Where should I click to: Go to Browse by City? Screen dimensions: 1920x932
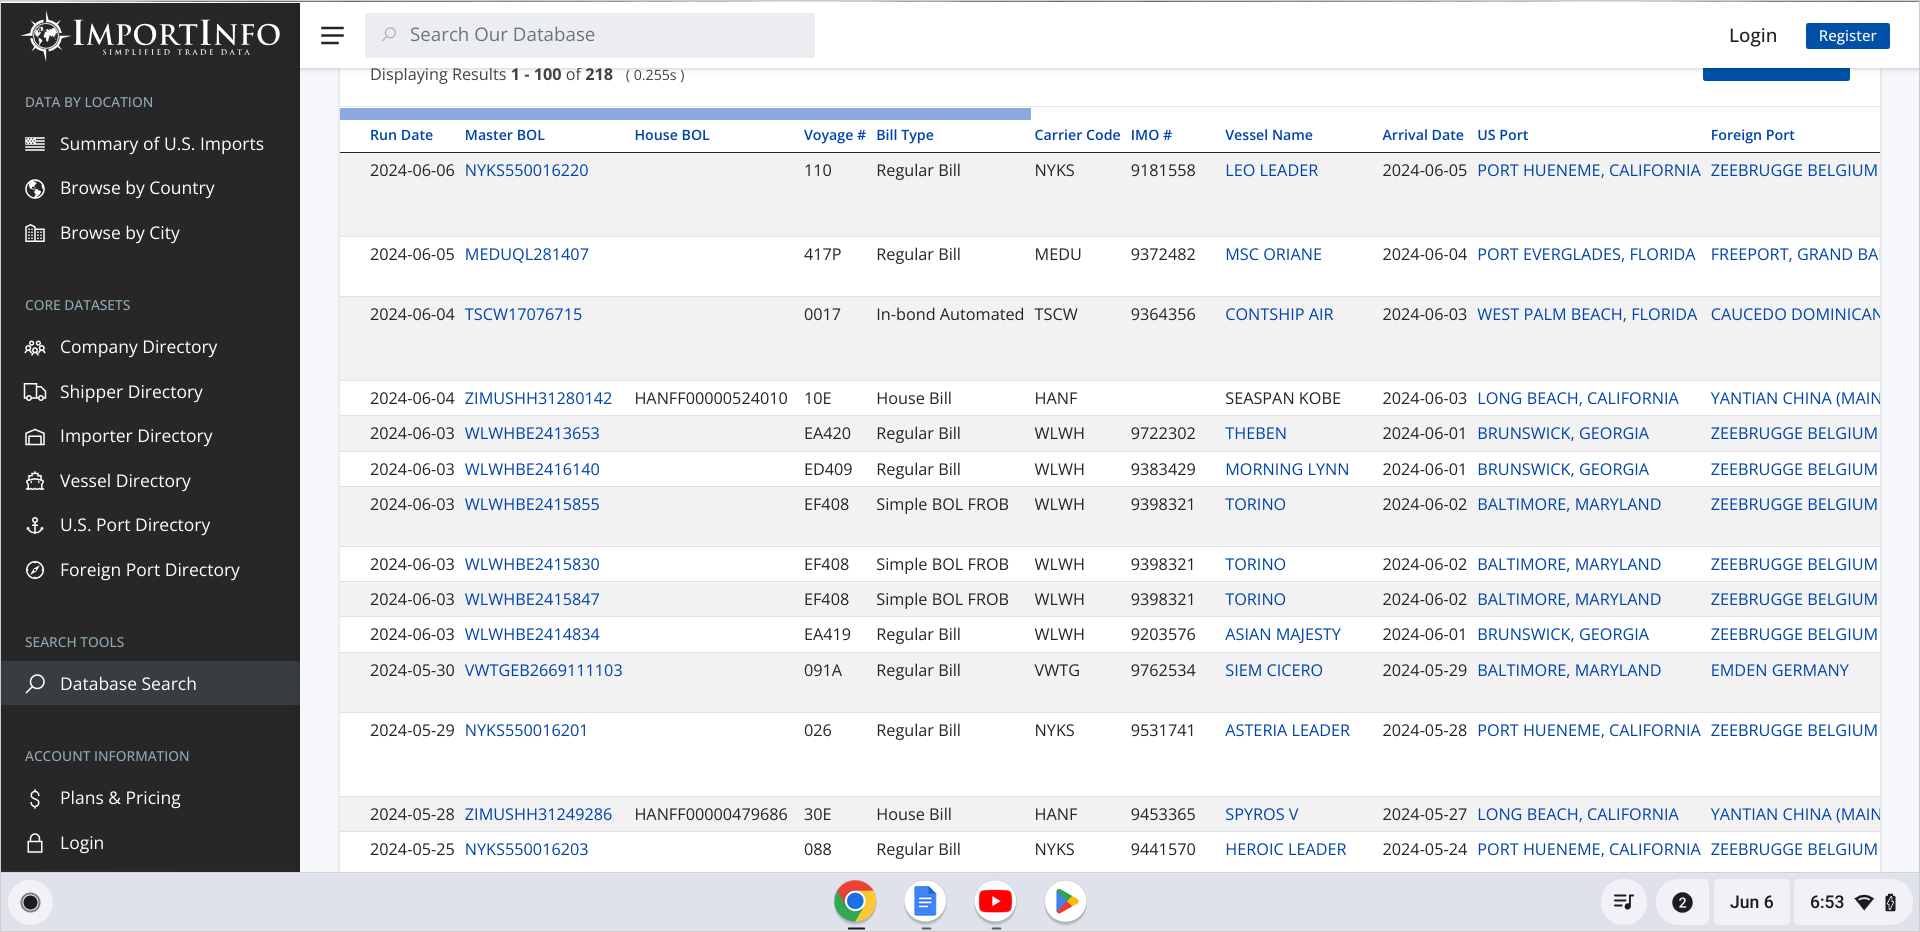[x=120, y=233]
